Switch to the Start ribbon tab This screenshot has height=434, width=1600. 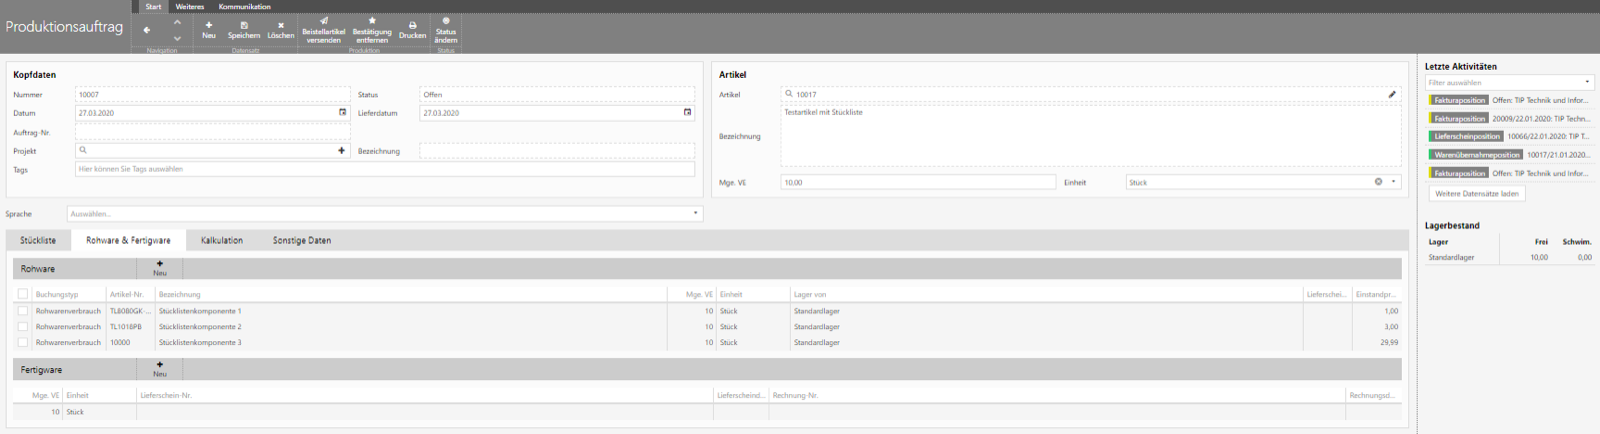coord(153,6)
